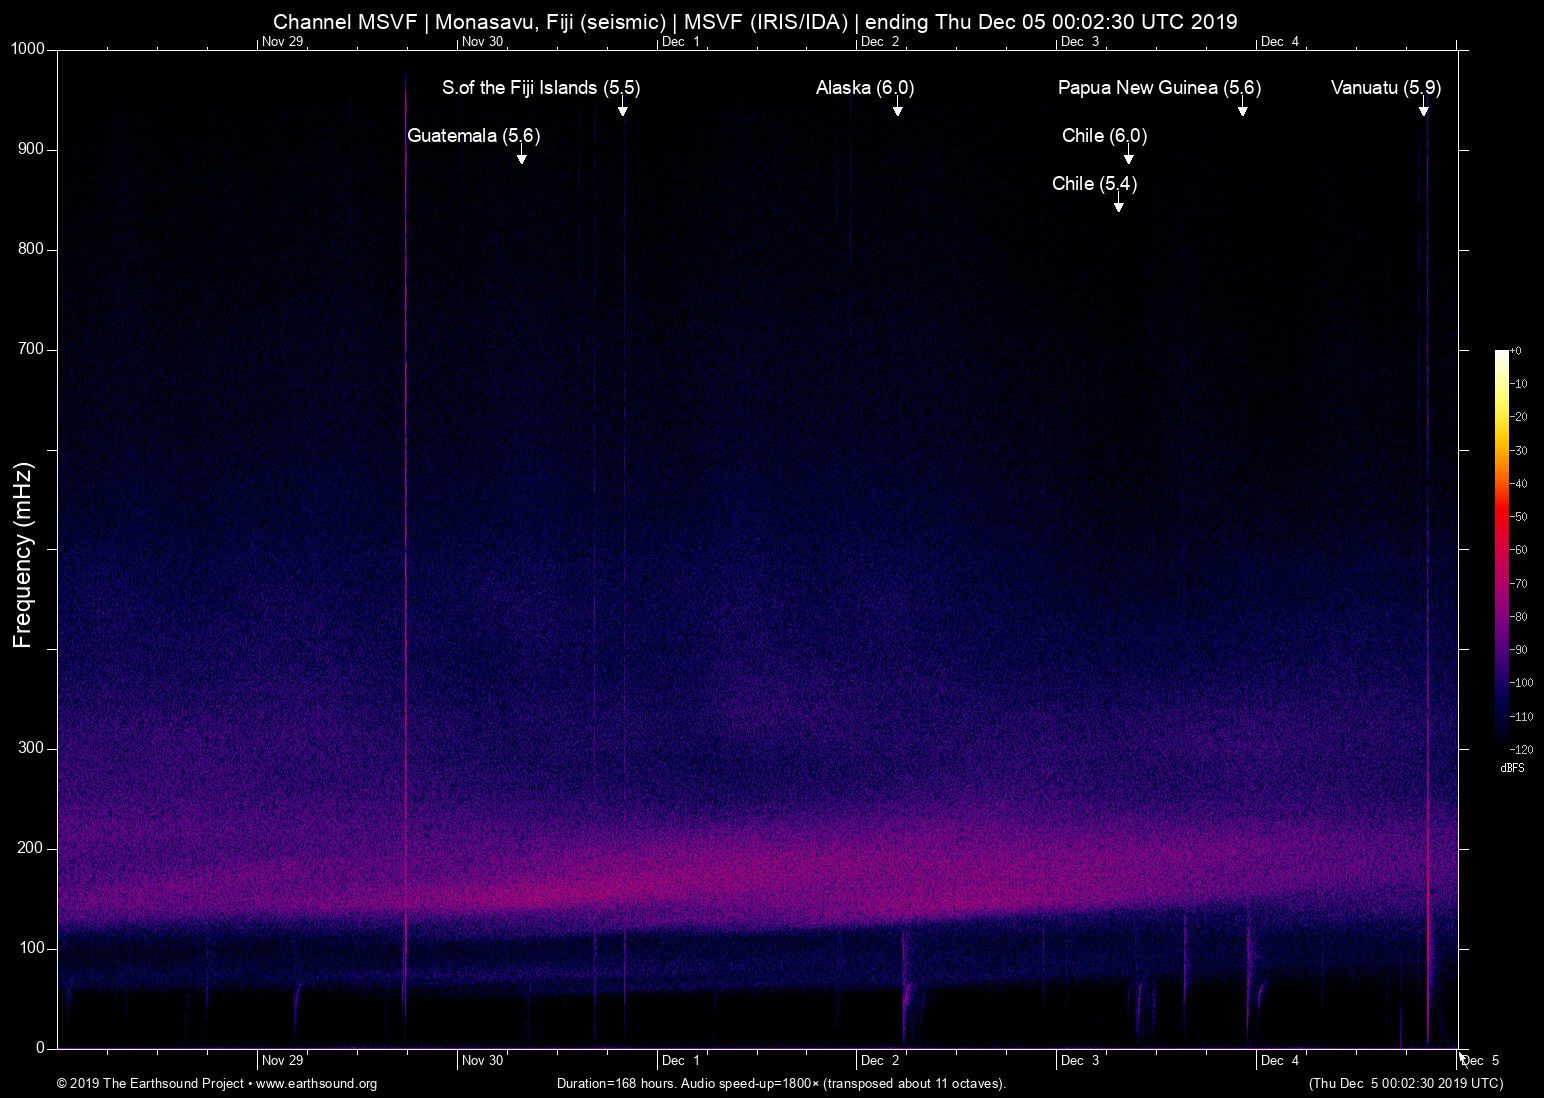Select the S.of the Fiji Islands (5.5) label

tap(541, 88)
